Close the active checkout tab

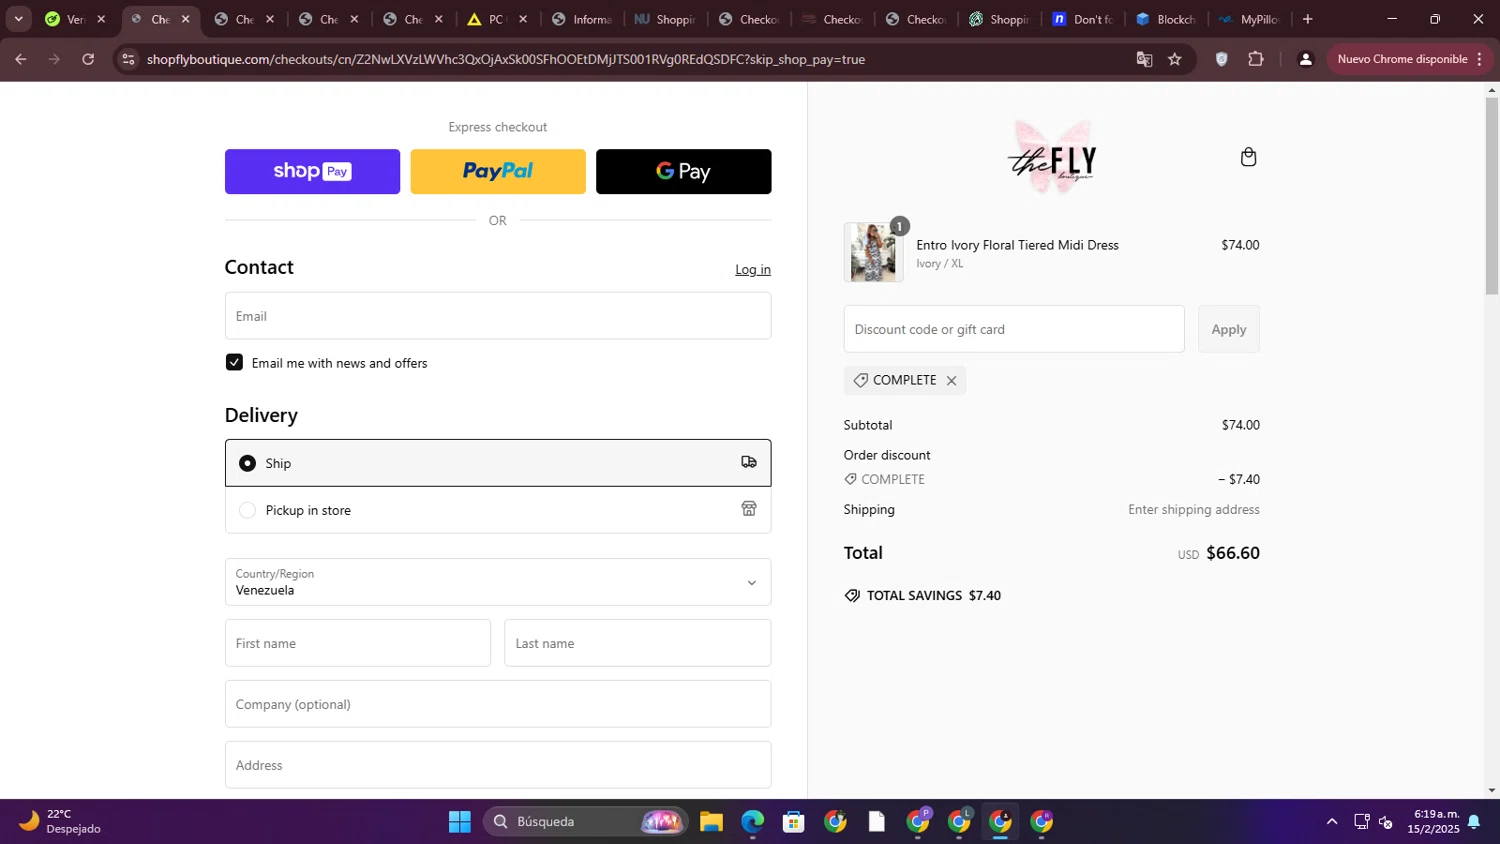(185, 19)
